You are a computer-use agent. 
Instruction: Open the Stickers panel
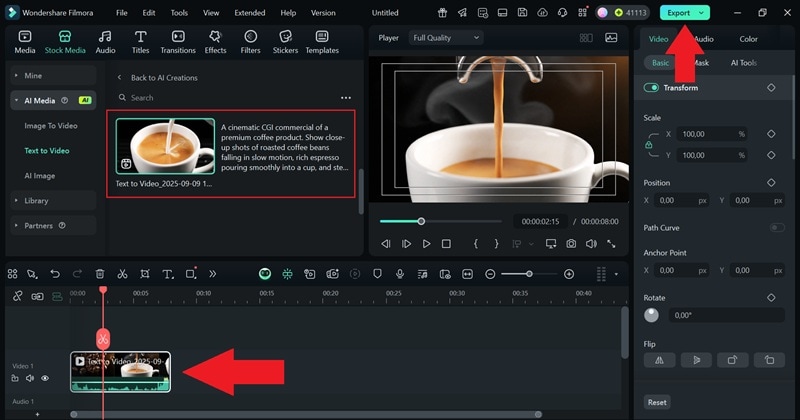coord(285,42)
